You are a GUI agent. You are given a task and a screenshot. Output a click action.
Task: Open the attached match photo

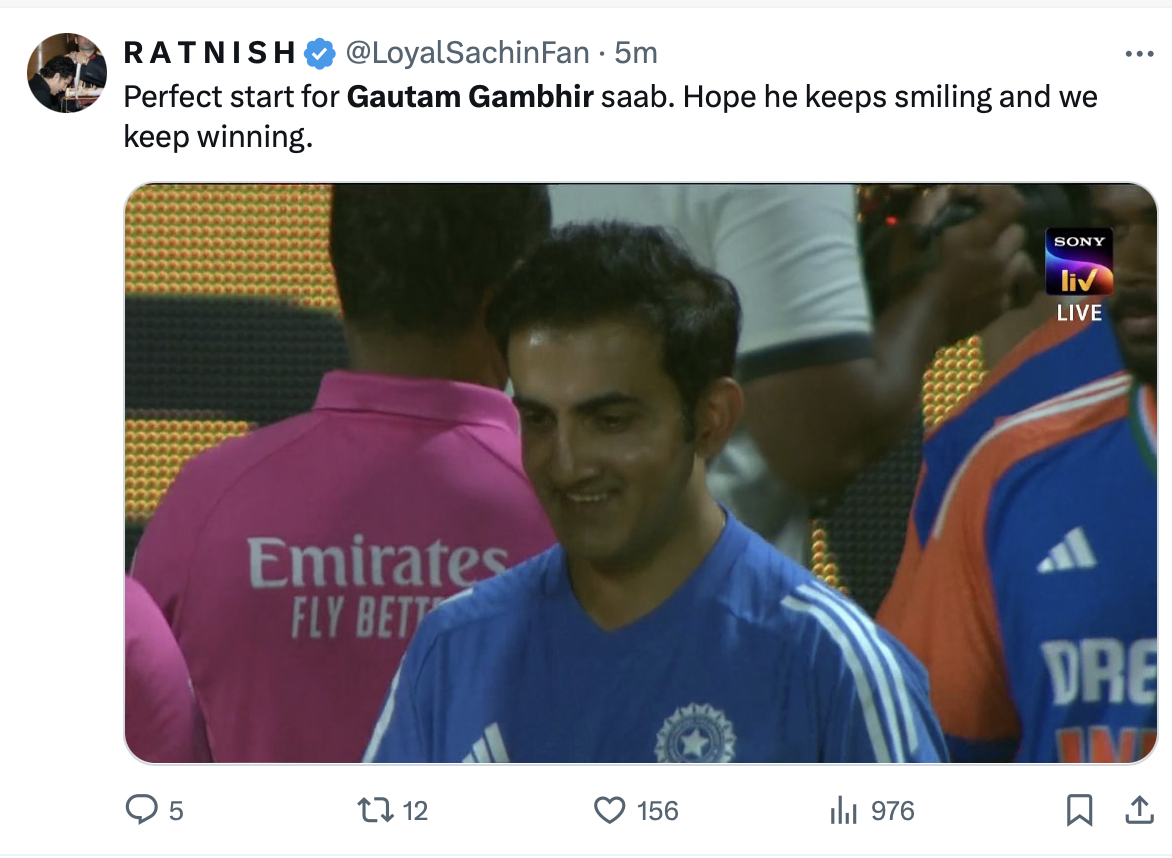coord(640,473)
